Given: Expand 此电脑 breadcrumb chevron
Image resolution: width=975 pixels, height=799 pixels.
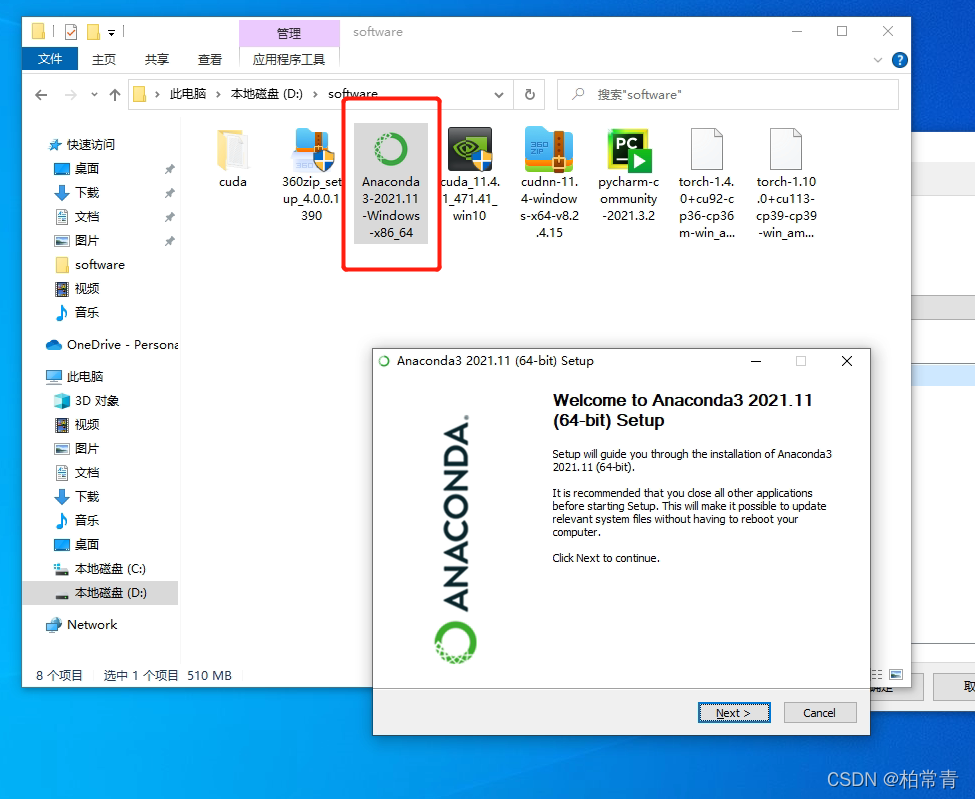Looking at the screenshot, I should [218, 95].
